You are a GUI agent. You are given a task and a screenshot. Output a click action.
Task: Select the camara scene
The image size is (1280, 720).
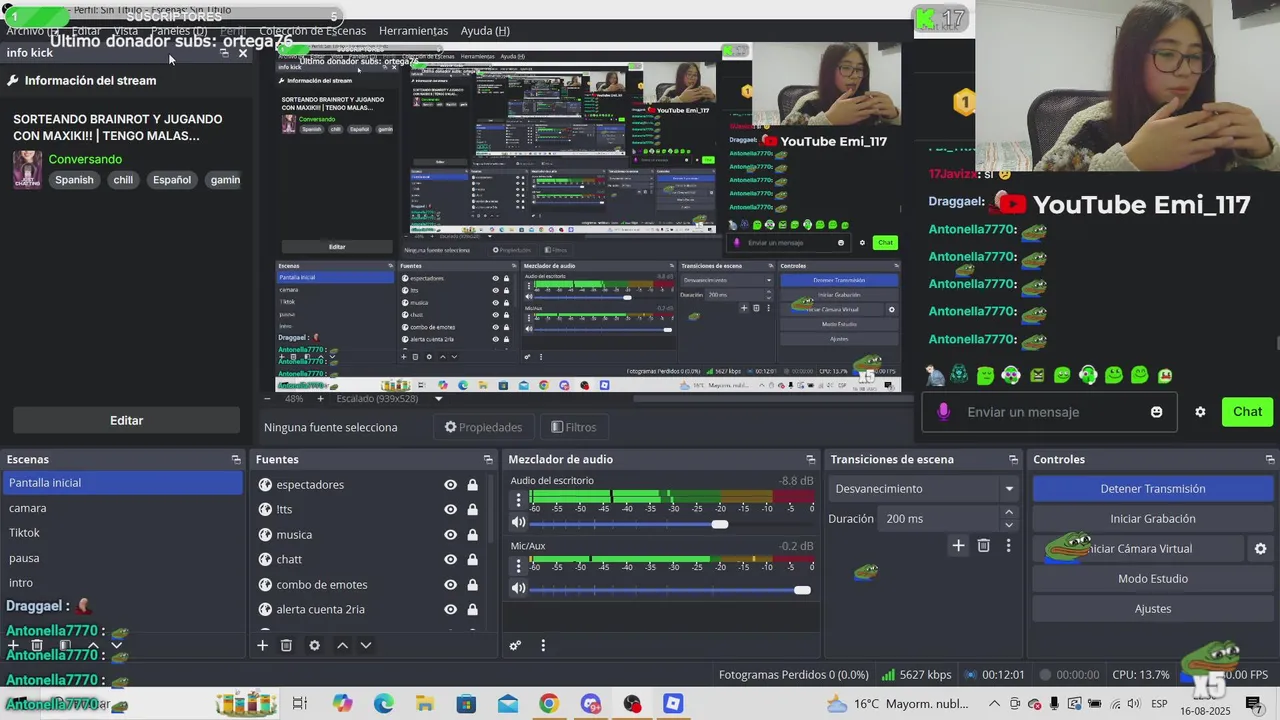click(122, 508)
